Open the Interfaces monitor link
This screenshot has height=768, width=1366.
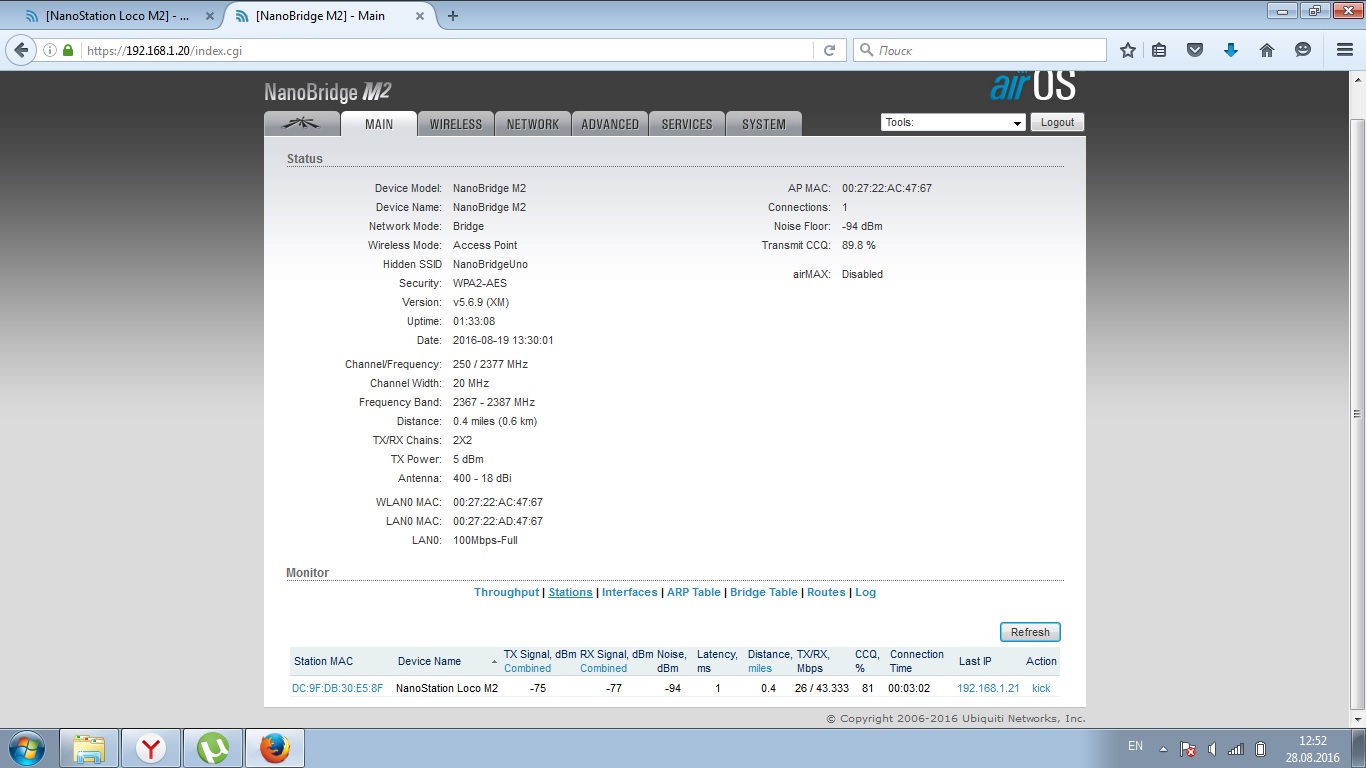pos(630,592)
